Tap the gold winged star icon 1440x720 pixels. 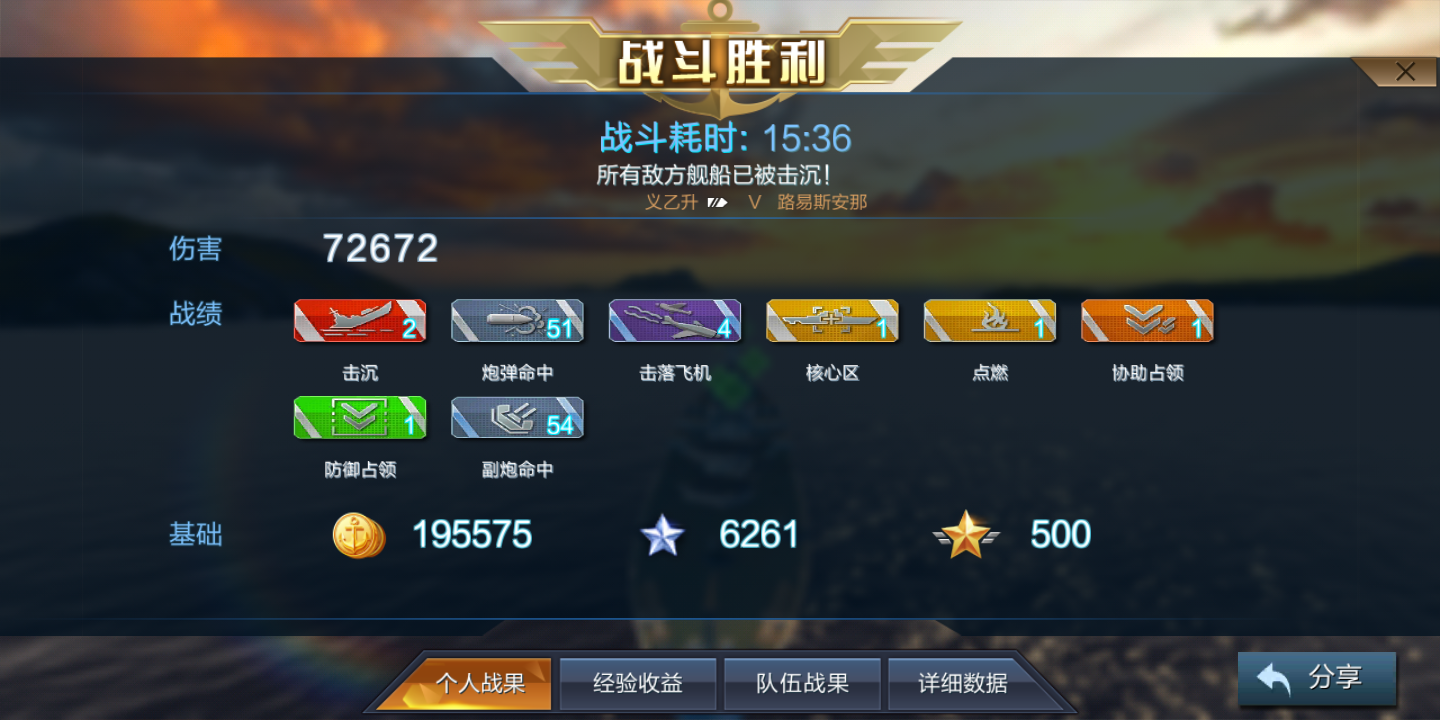click(966, 535)
